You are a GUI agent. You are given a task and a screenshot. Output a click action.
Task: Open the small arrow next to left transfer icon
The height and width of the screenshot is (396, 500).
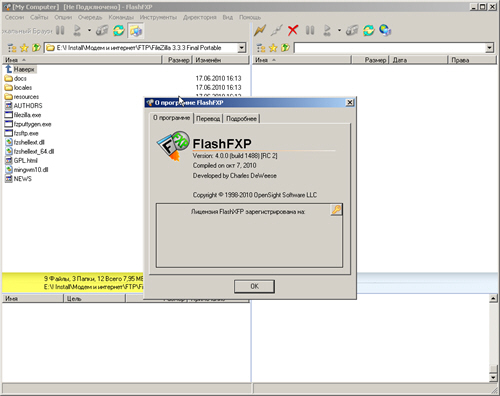(89, 31)
